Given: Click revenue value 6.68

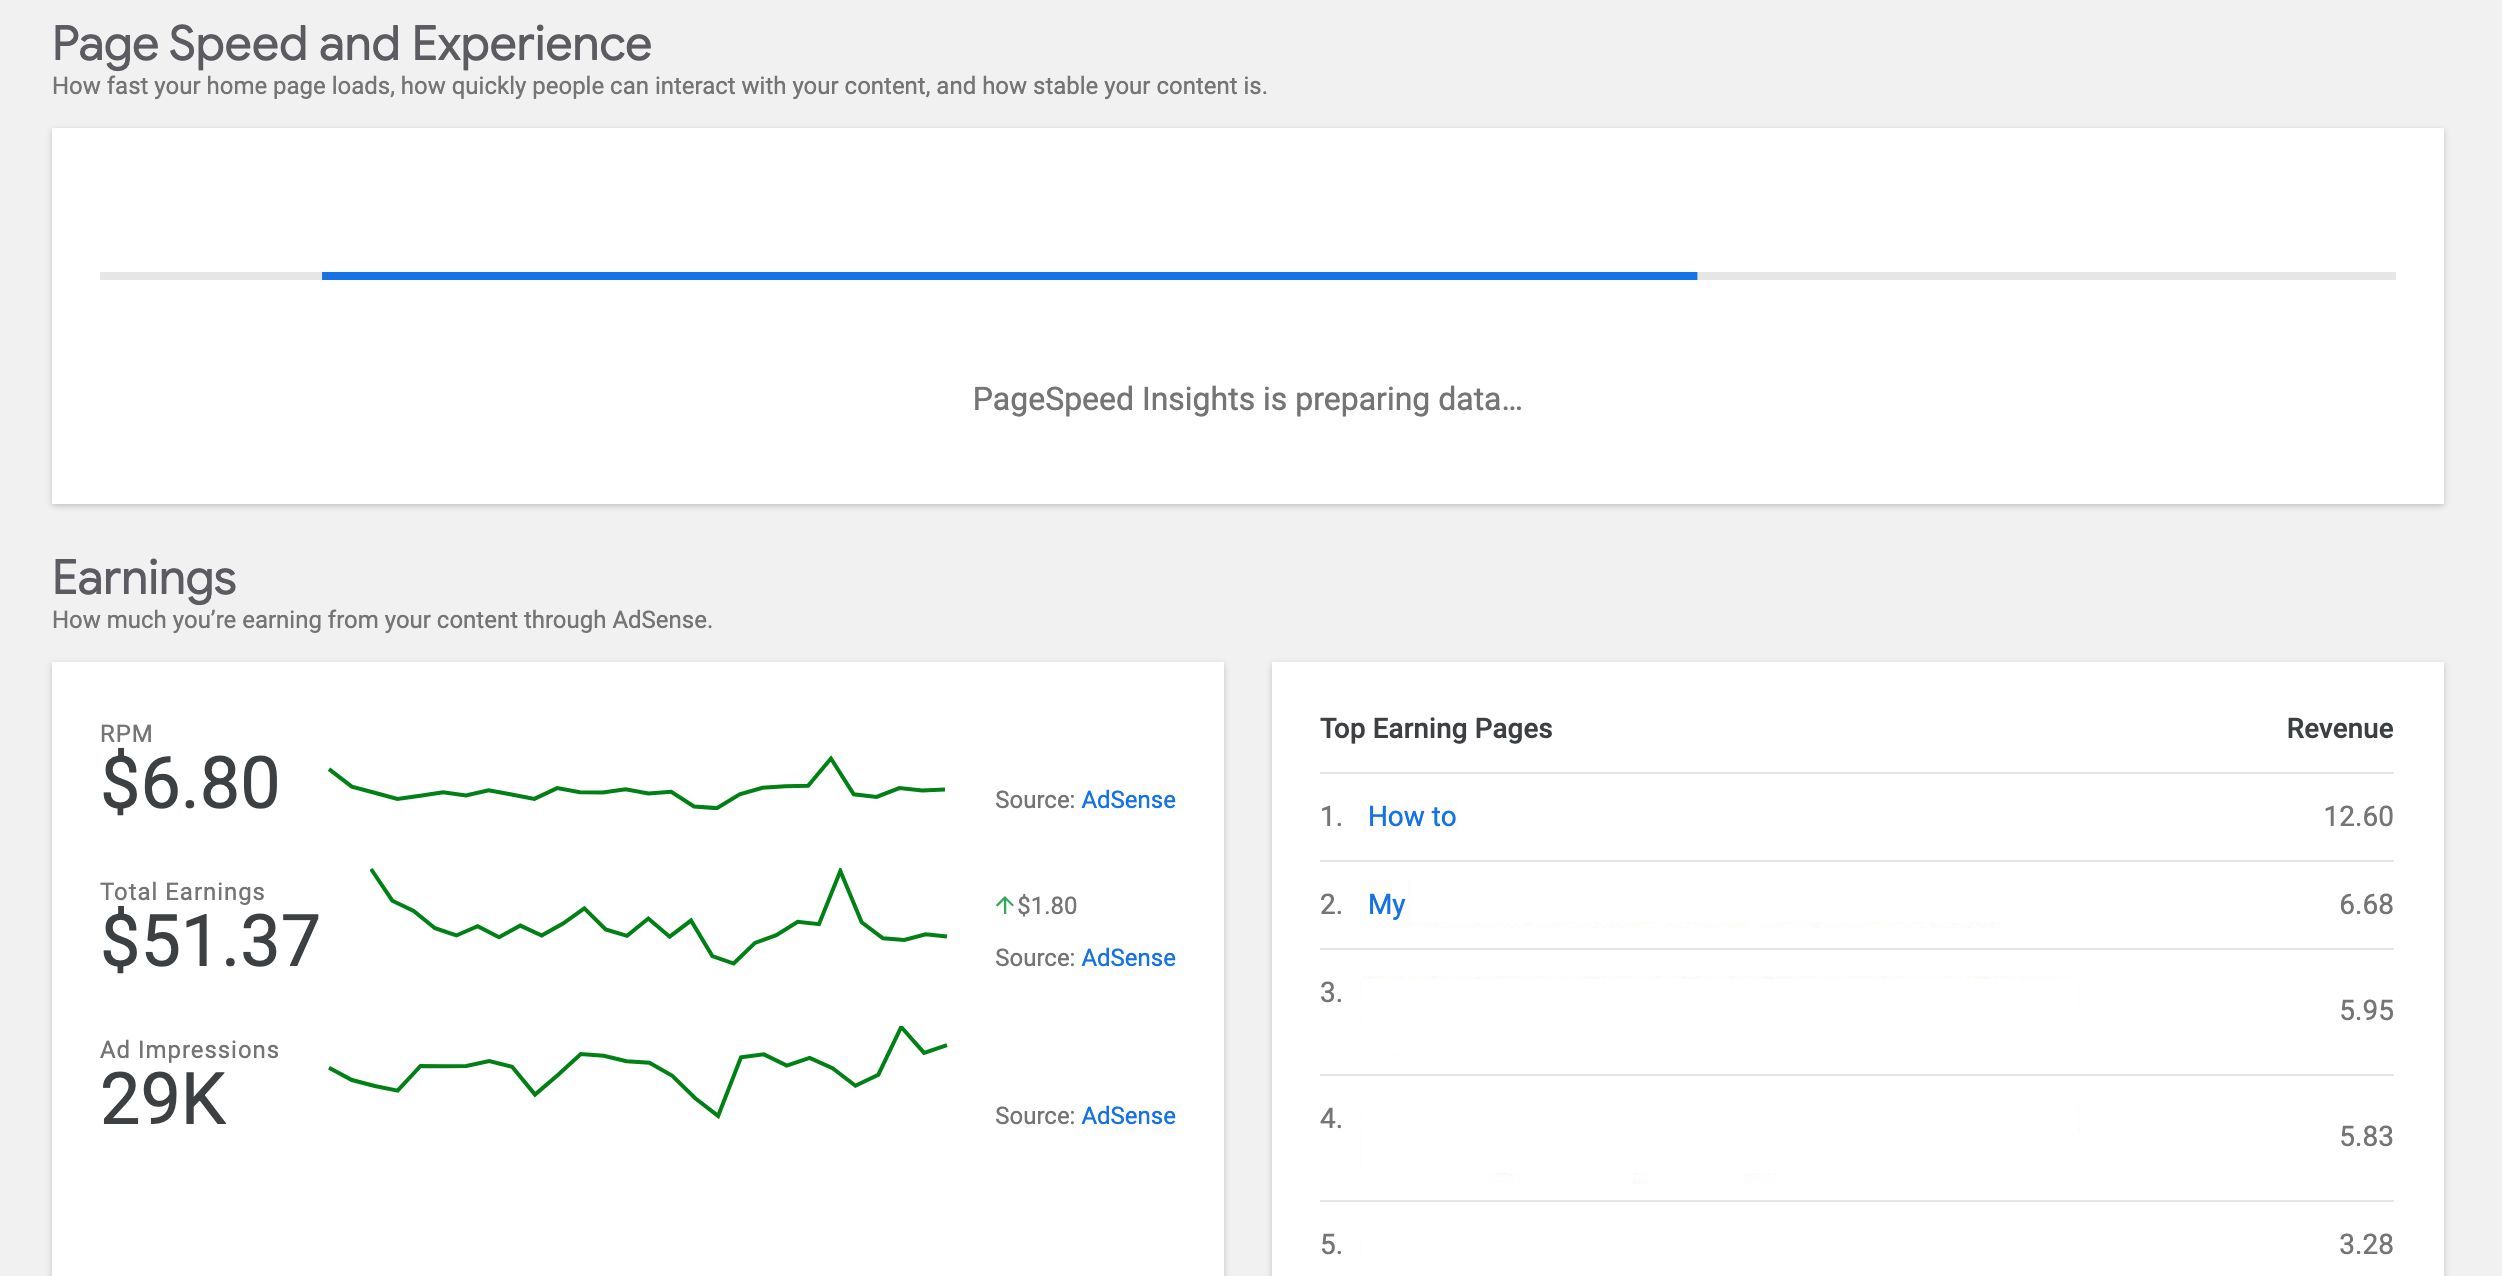Looking at the screenshot, I should 2366,905.
